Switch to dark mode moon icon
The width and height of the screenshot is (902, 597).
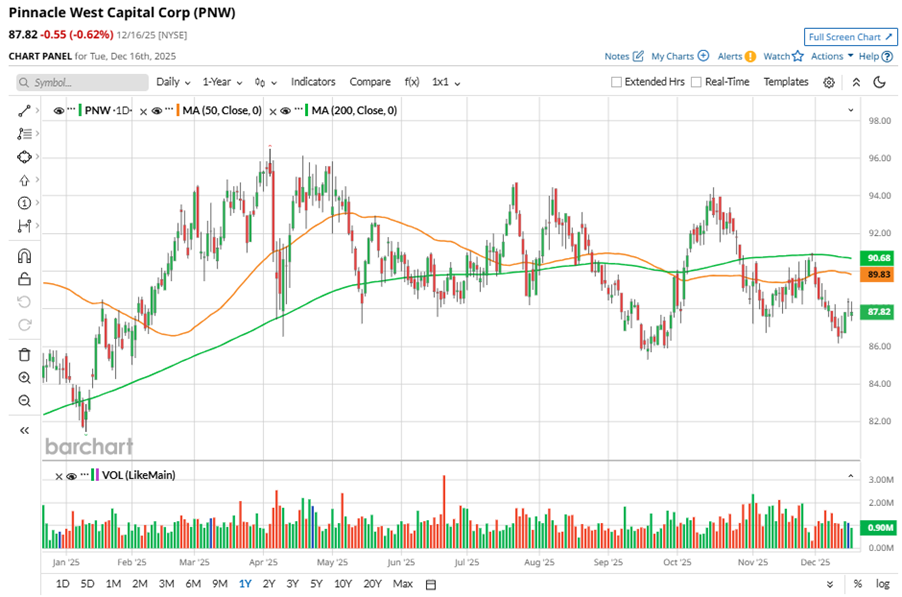879,82
